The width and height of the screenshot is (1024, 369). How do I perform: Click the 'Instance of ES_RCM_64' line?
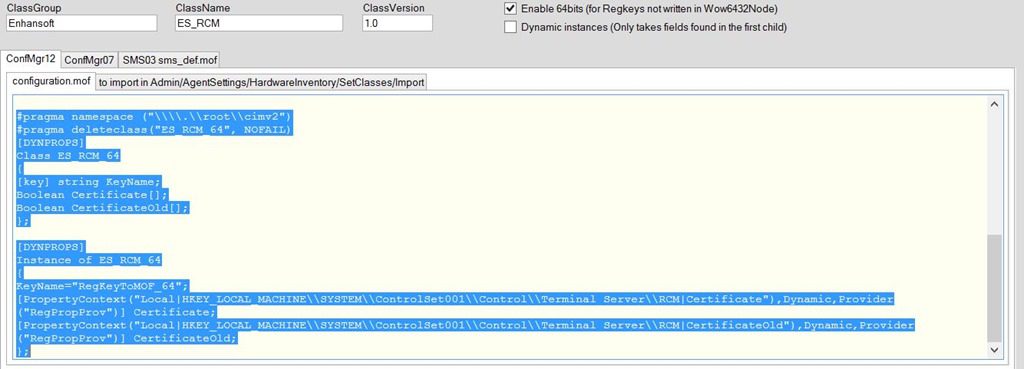coord(89,260)
